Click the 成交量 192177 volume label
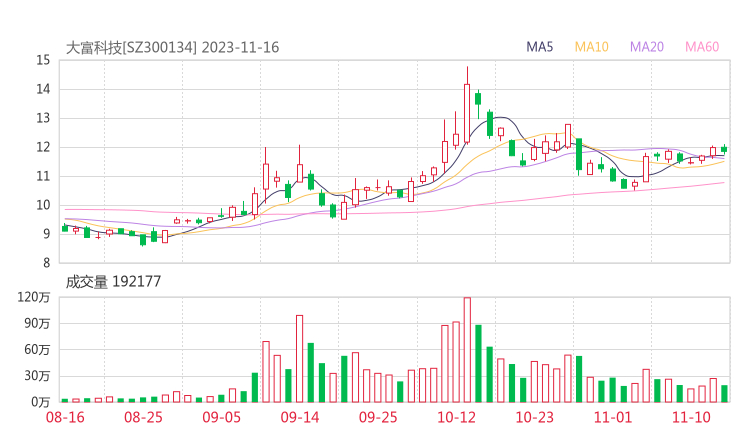The image size is (740, 440). (x=113, y=282)
